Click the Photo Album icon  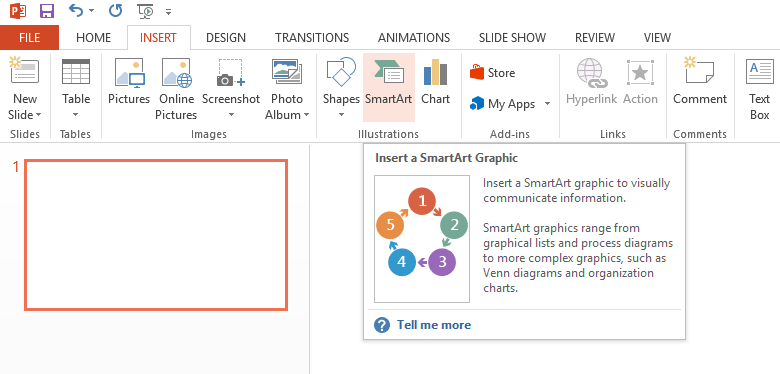(287, 72)
